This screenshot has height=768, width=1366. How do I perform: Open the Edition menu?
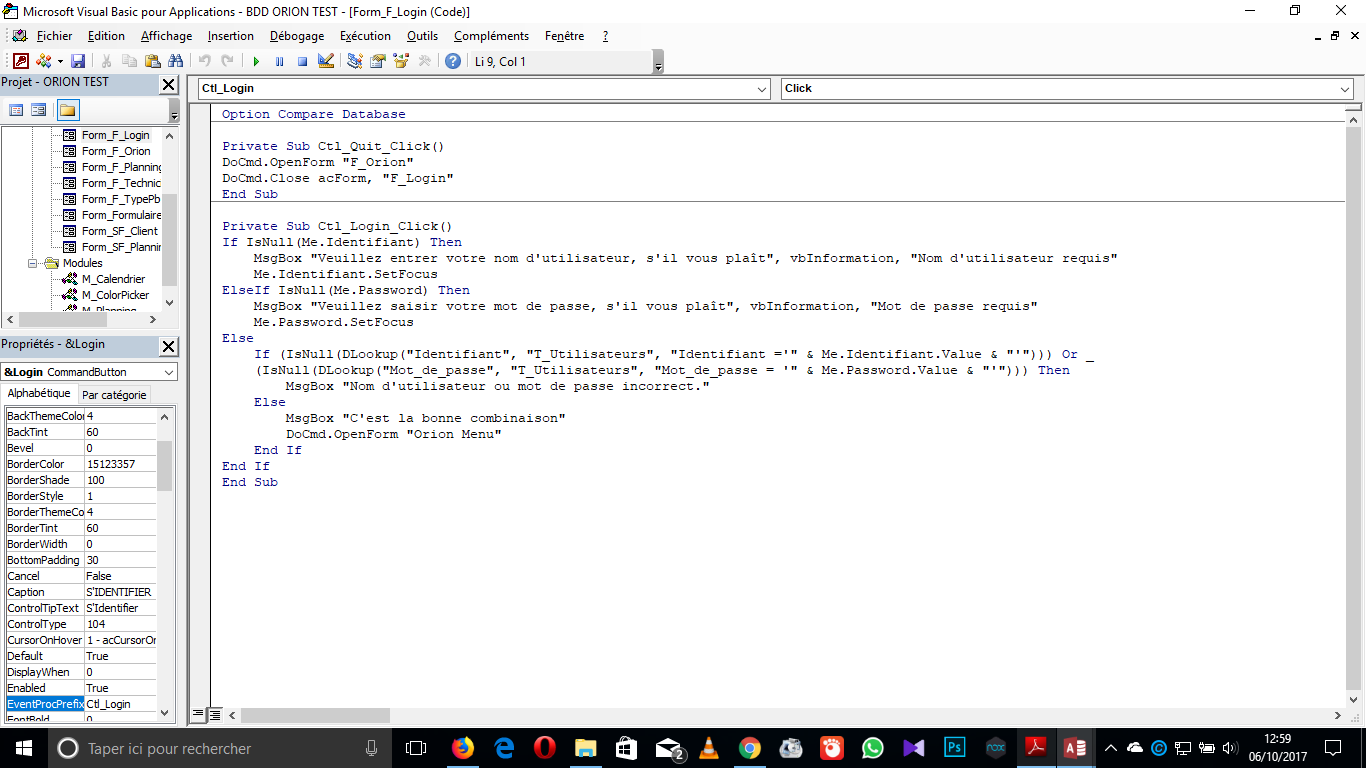pyautogui.click(x=106, y=36)
